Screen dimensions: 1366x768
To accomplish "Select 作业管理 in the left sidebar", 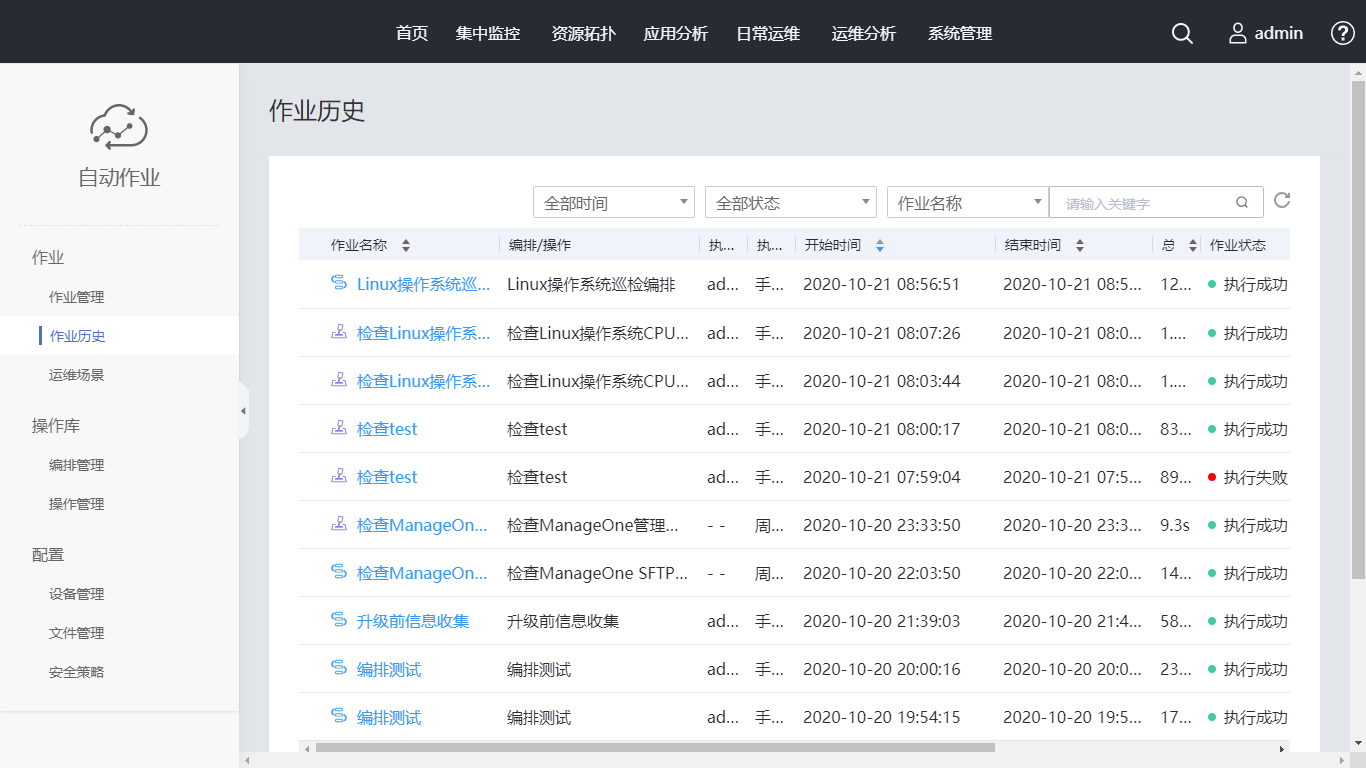I will 77,297.
